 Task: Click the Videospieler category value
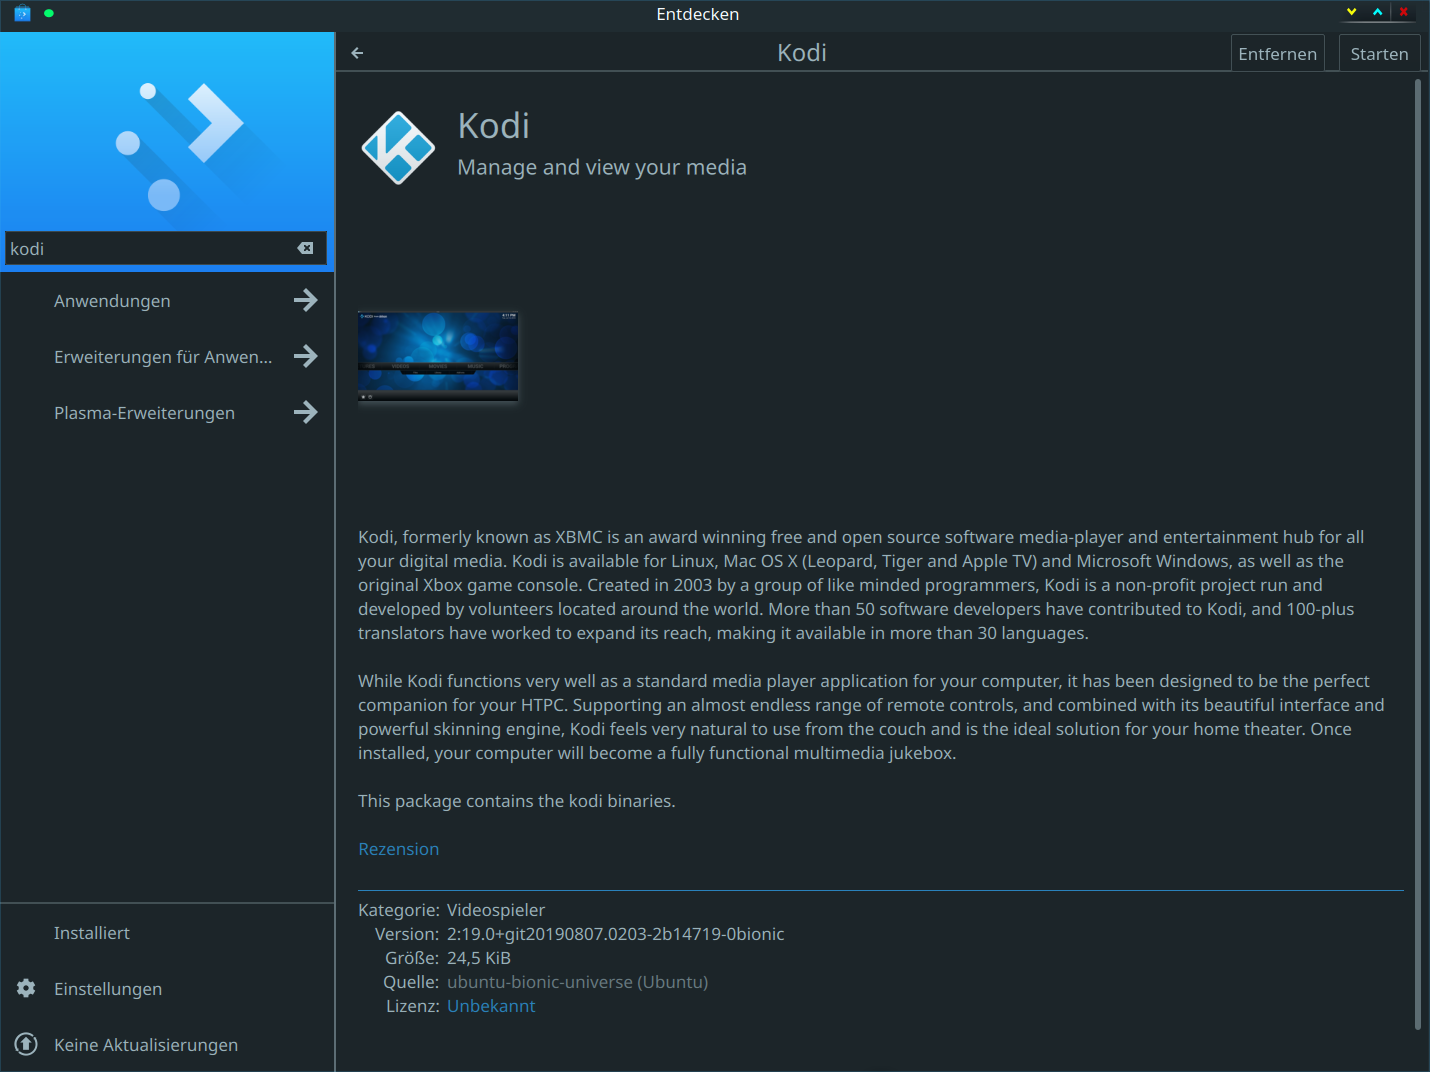click(496, 910)
